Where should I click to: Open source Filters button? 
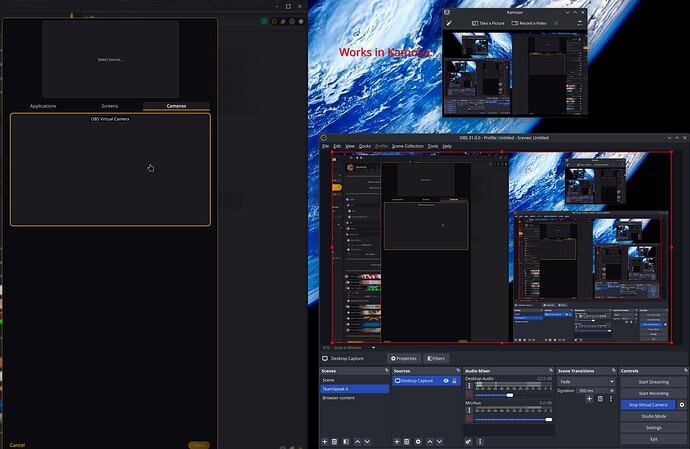tap(436, 358)
